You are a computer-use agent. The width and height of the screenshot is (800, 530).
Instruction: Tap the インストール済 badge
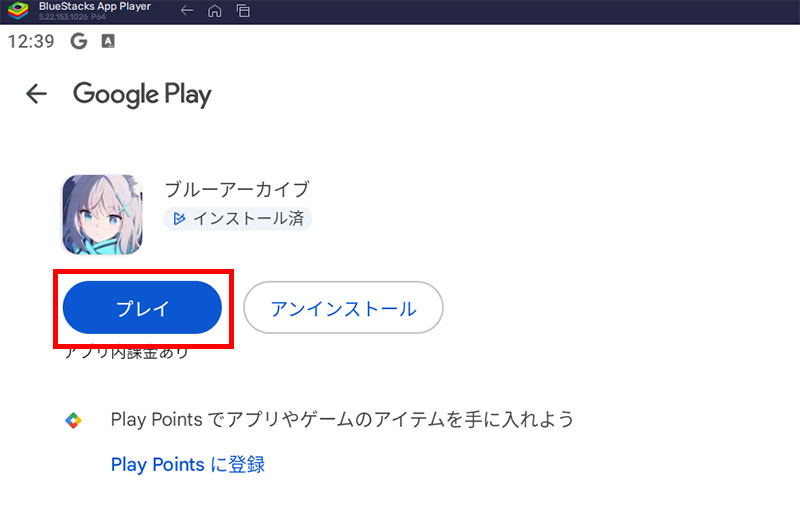tap(239, 218)
